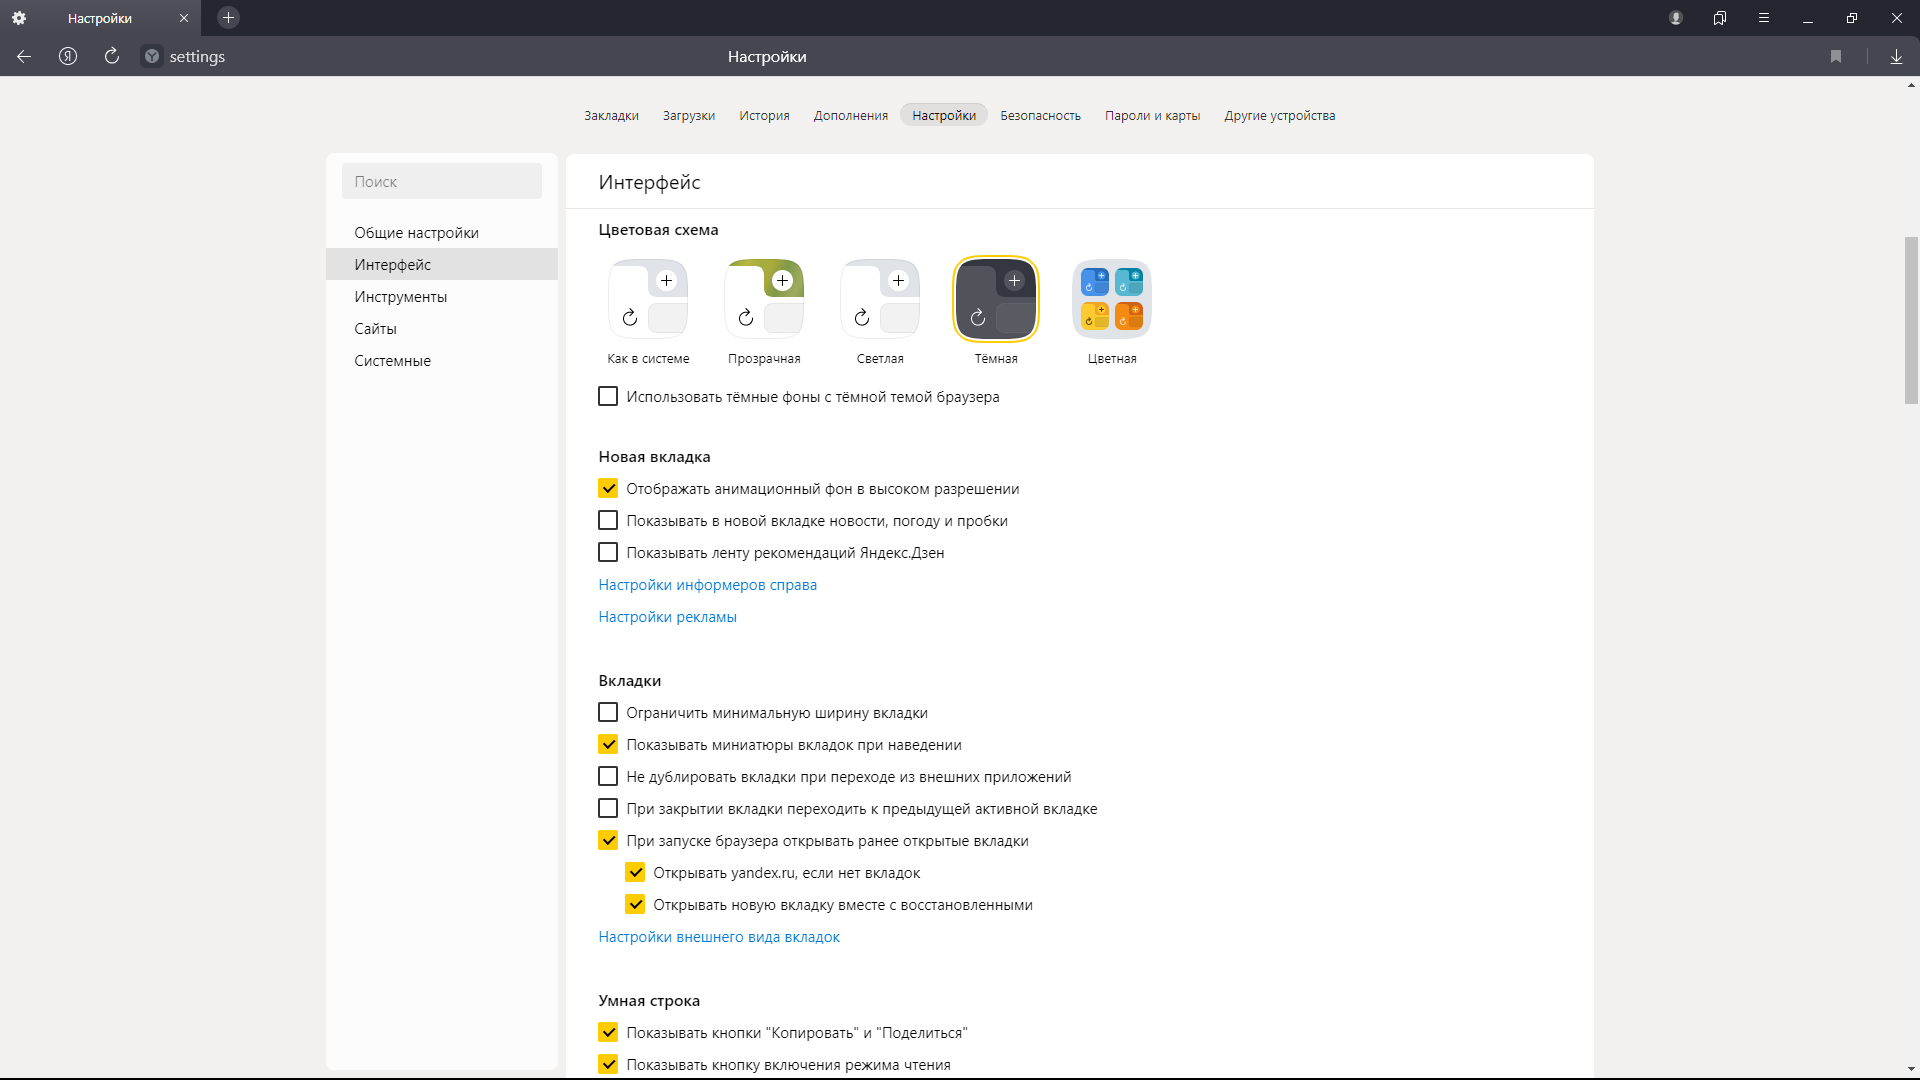Viewport: 1920px width, 1080px height.
Task: Open a new tab with the plus button
Action: point(228,18)
